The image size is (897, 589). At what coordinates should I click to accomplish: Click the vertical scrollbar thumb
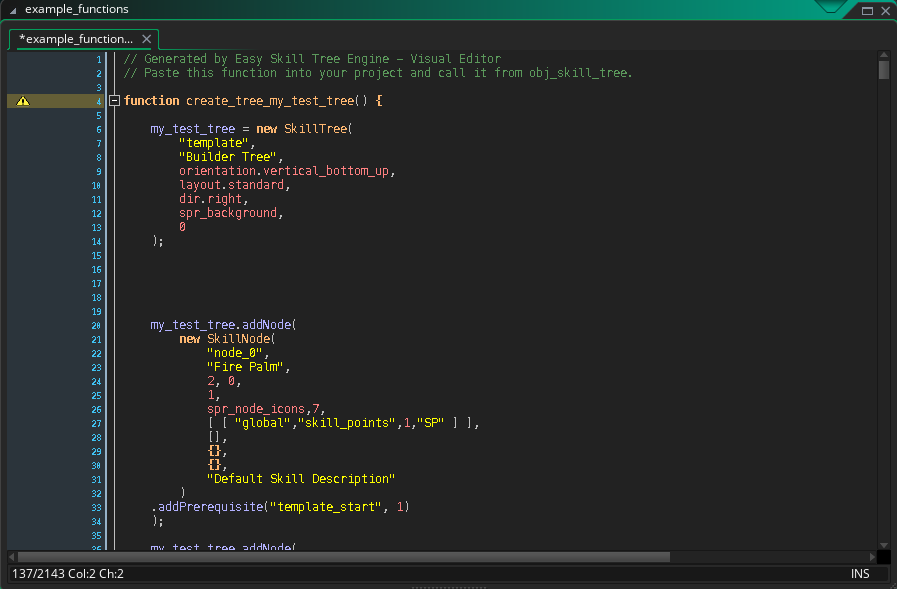coord(884,70)
